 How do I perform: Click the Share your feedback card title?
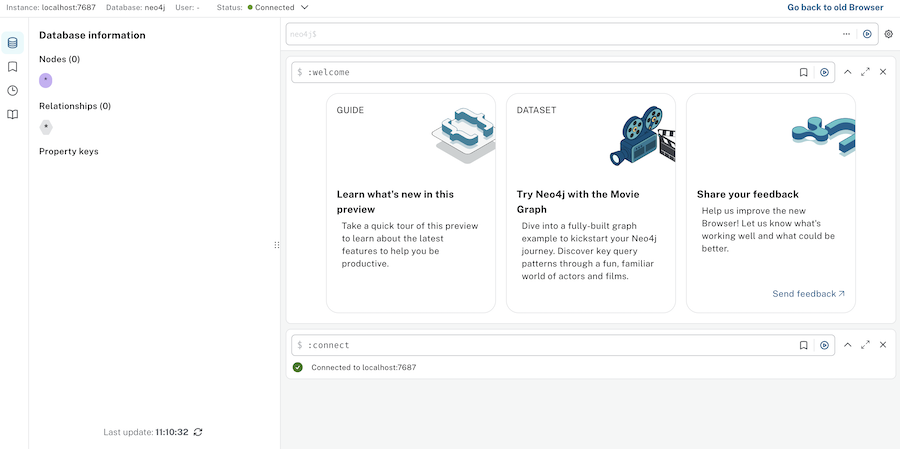tap(748, 194)
